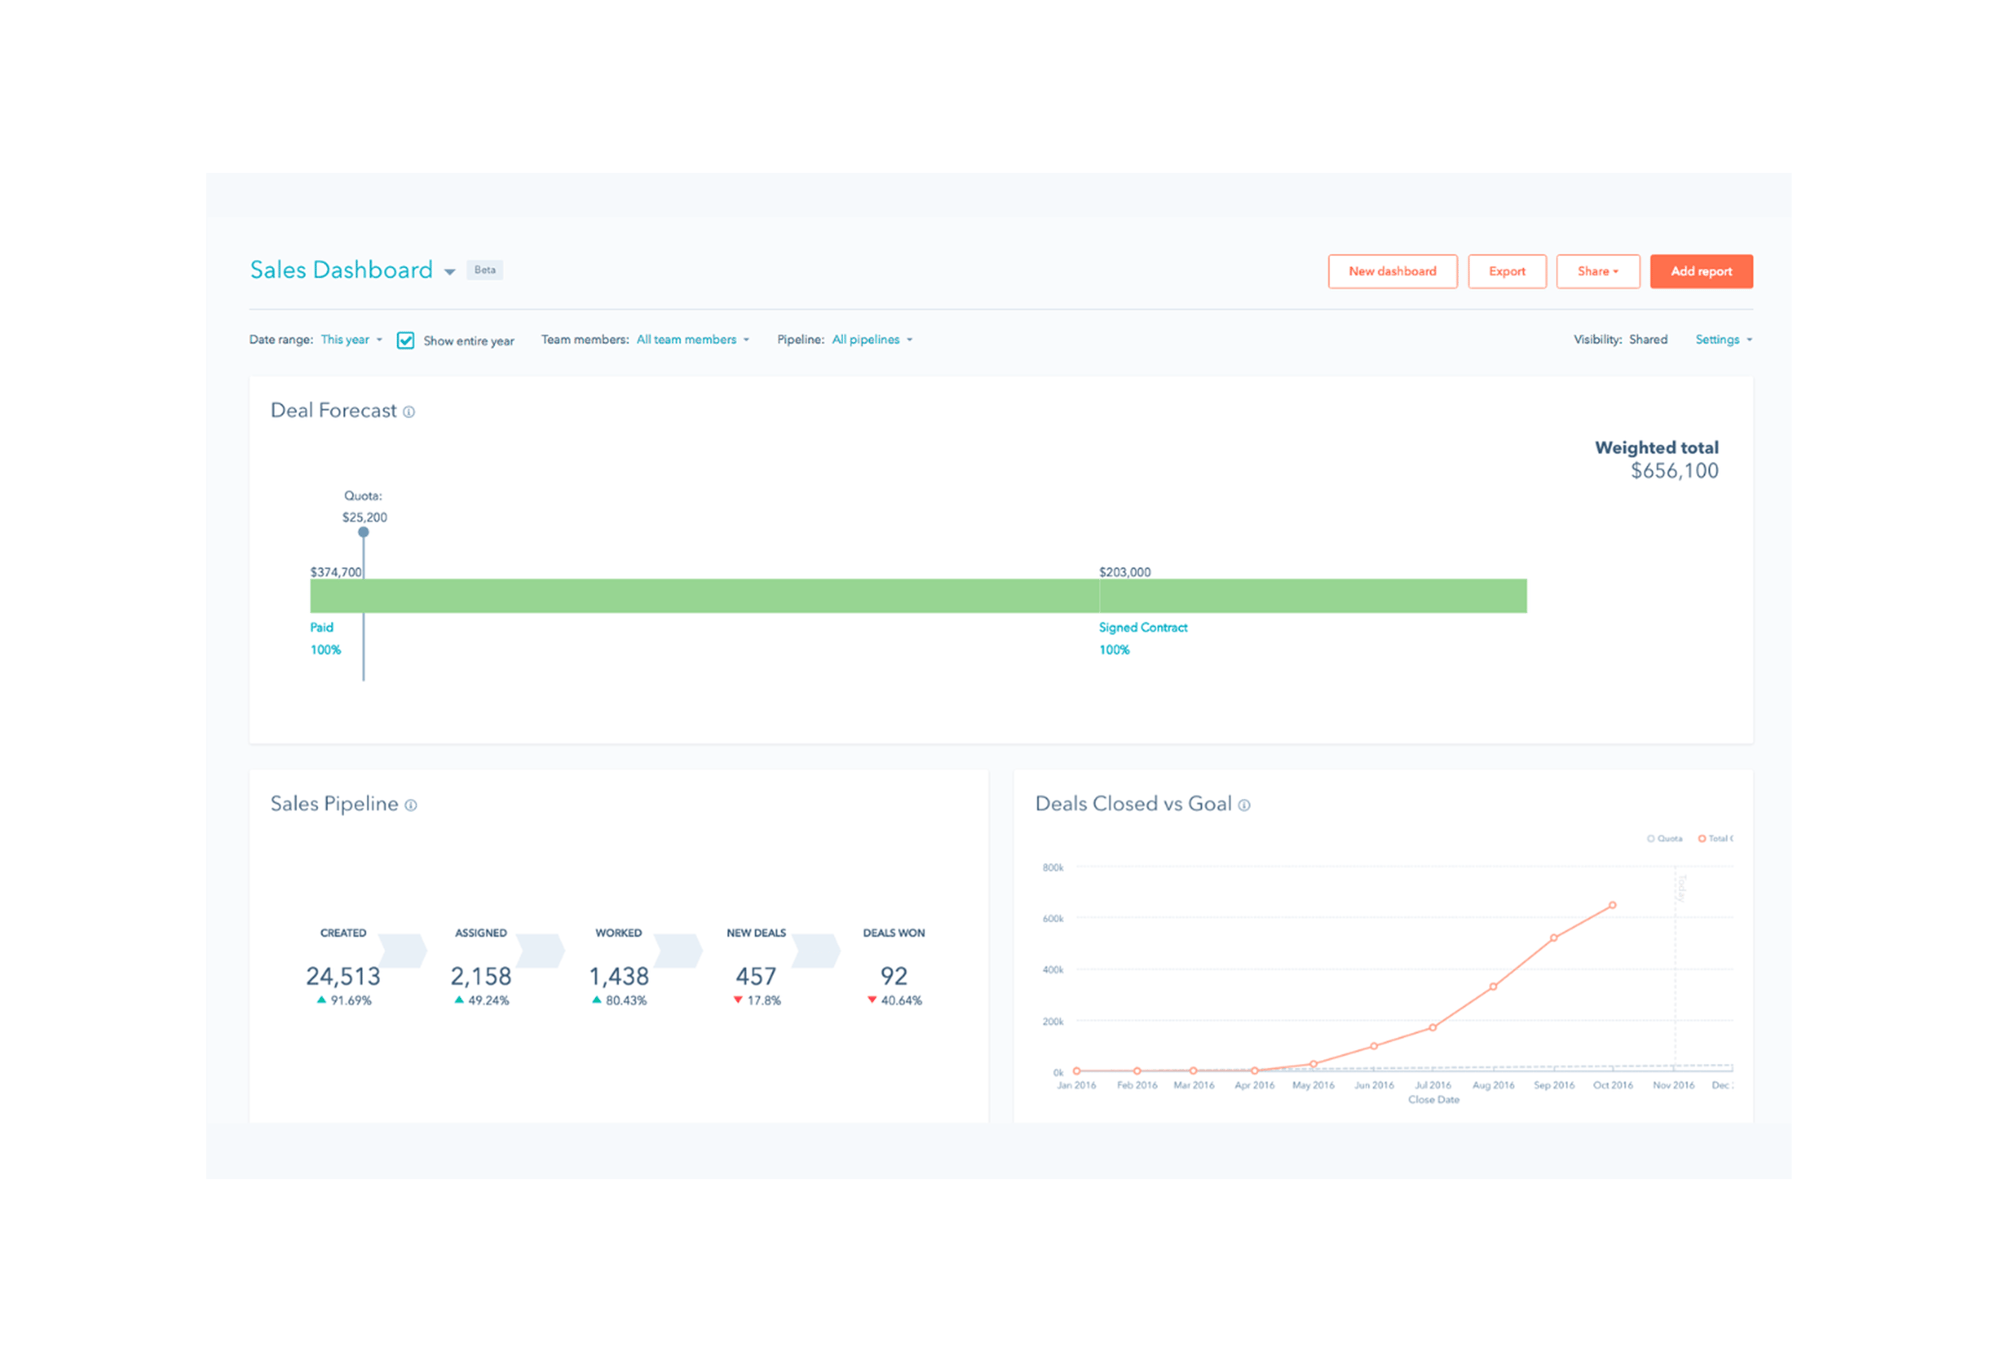
Task: Click the arrow between Created and Assigned
Action: click(403, 951)
